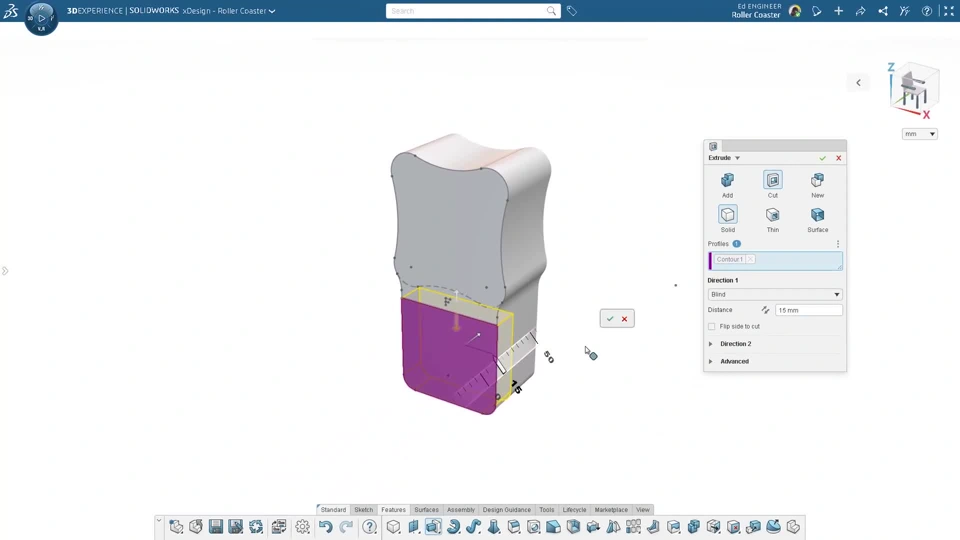Select the Loft feature icon

(493, 527)
